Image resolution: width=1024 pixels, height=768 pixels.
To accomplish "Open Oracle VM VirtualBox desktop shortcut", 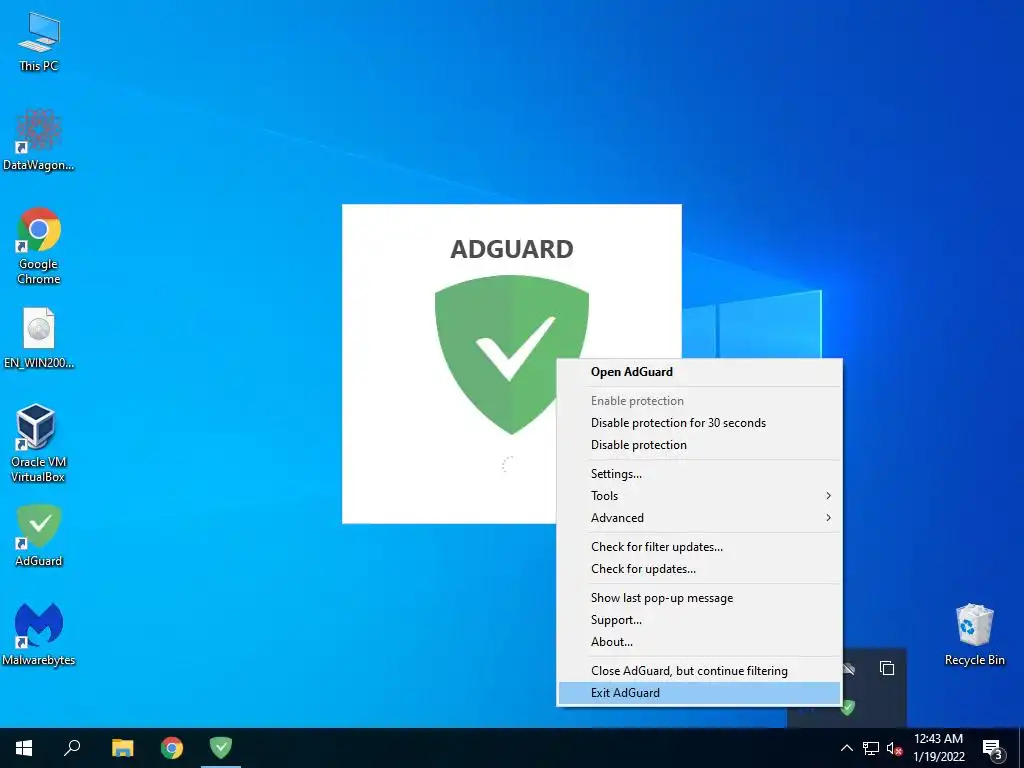I will 39,443.
